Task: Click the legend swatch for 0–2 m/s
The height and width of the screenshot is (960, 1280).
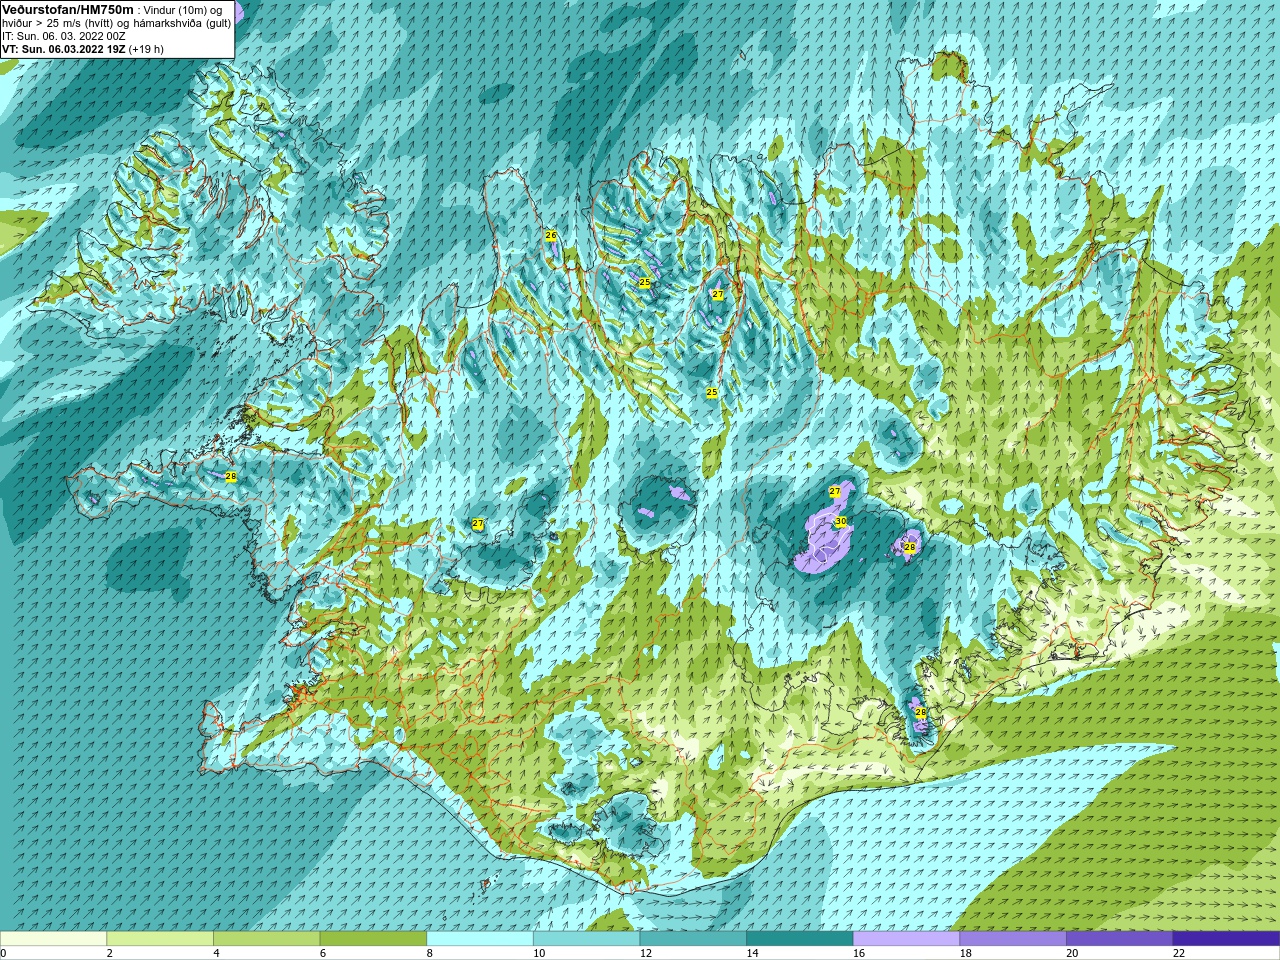Action: (x=53, y=939)
